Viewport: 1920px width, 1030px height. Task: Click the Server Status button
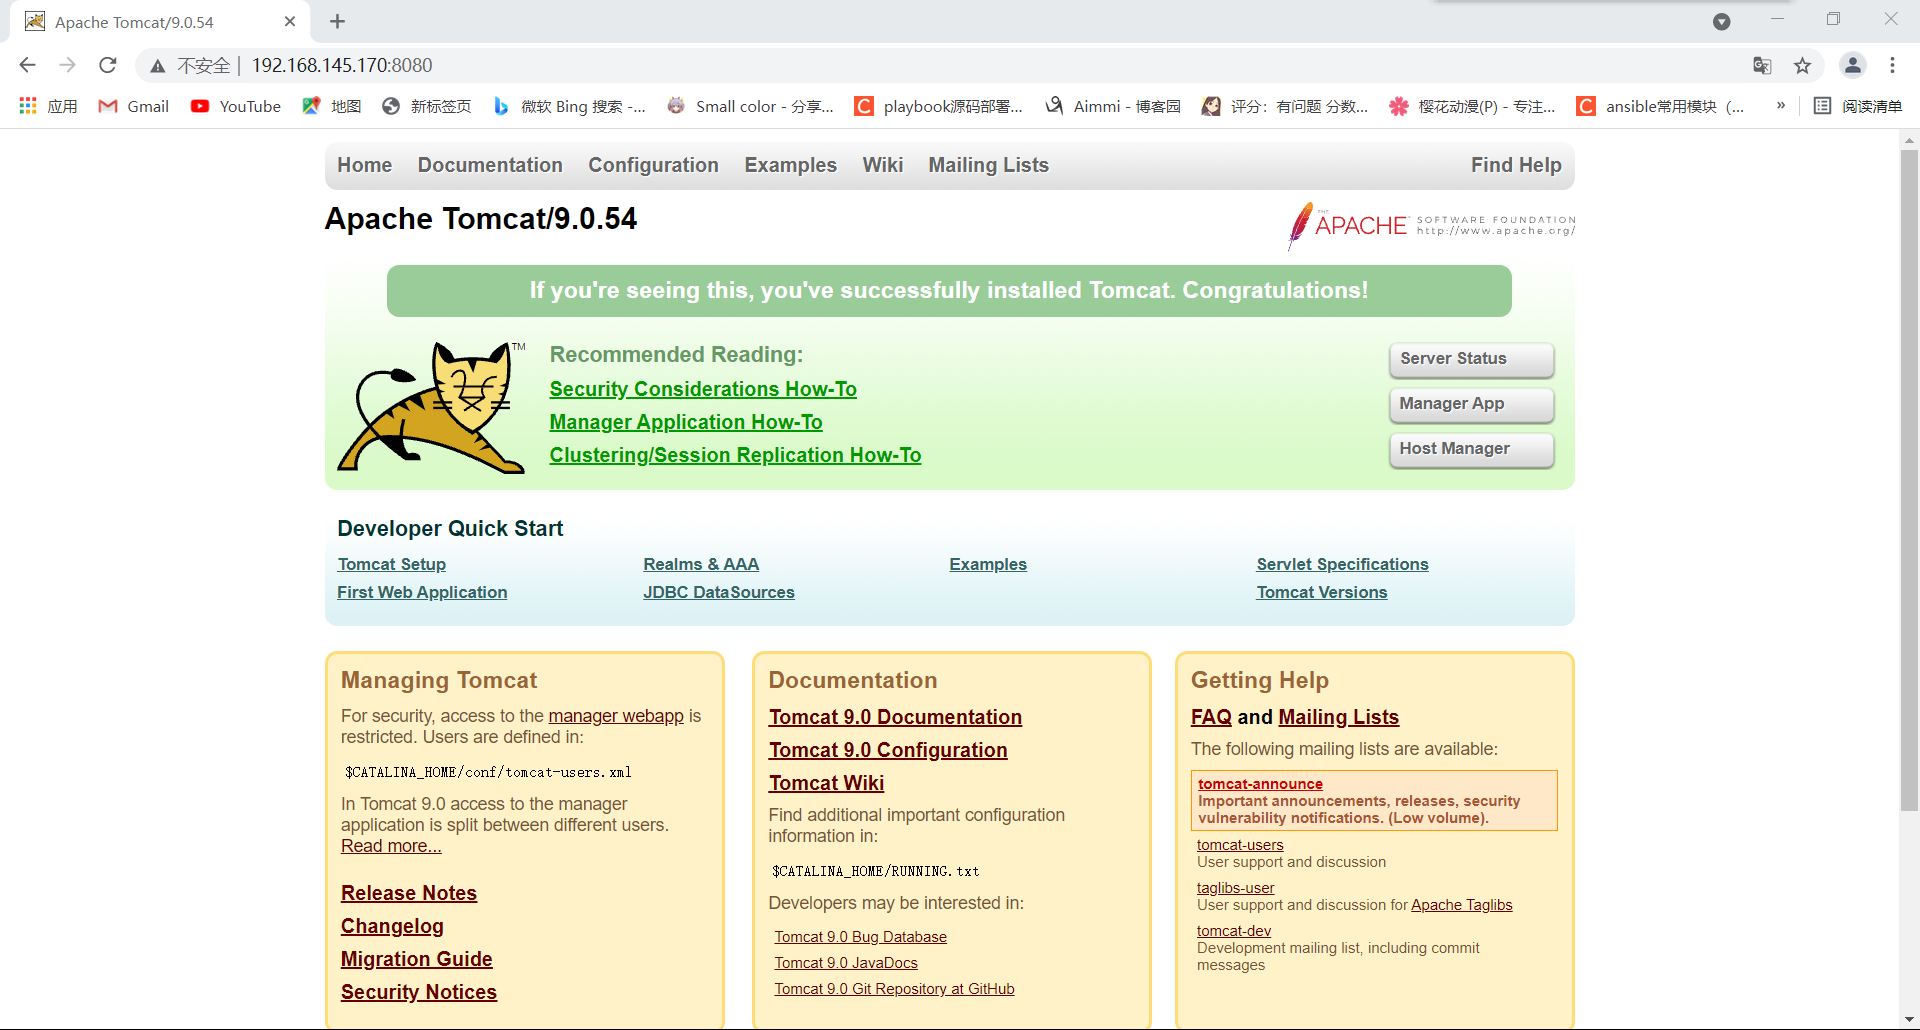[1471, 359]
